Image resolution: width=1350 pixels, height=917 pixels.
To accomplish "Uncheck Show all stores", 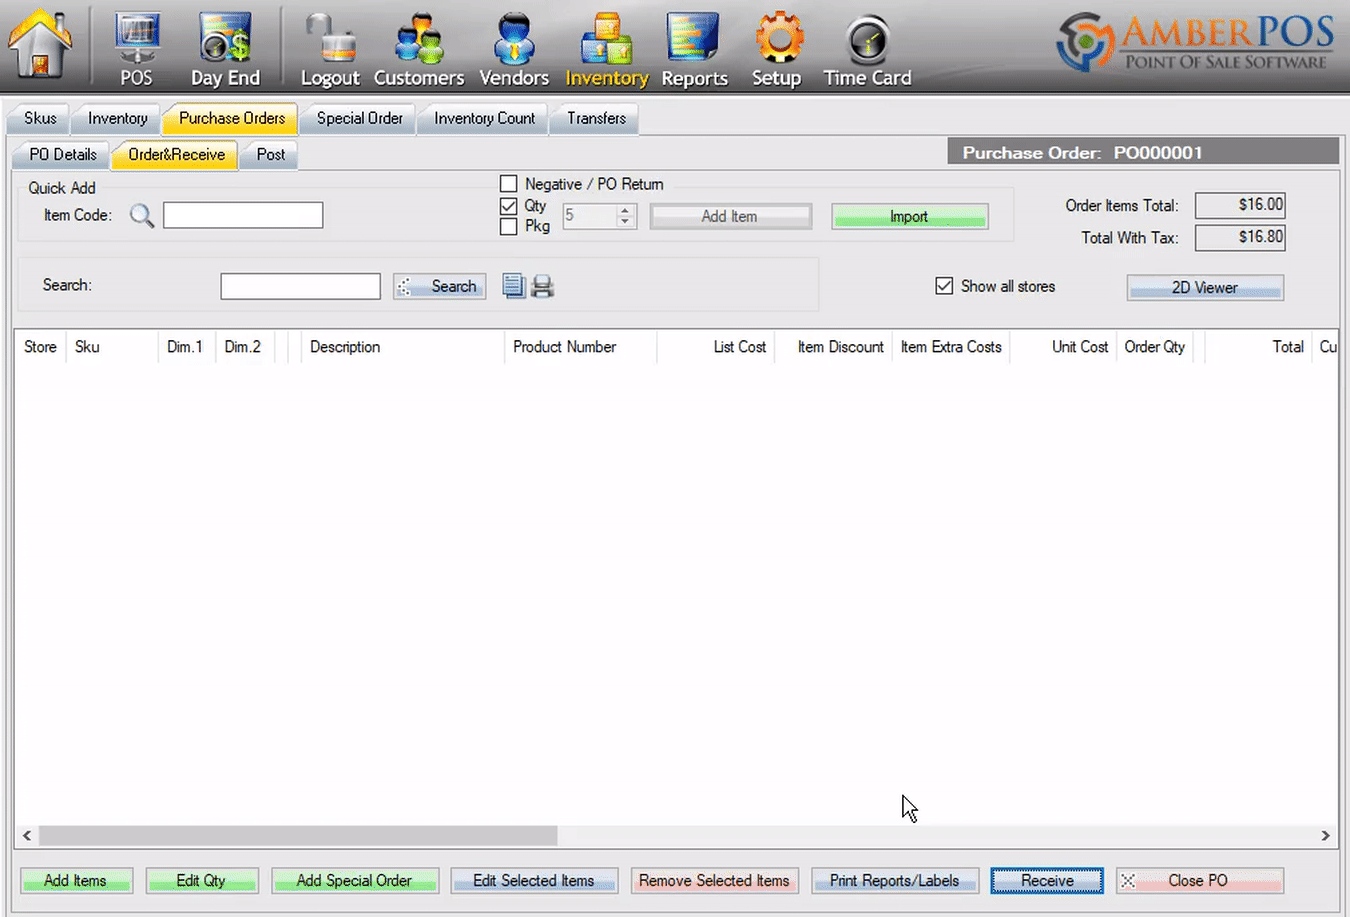I will [944, 286].
